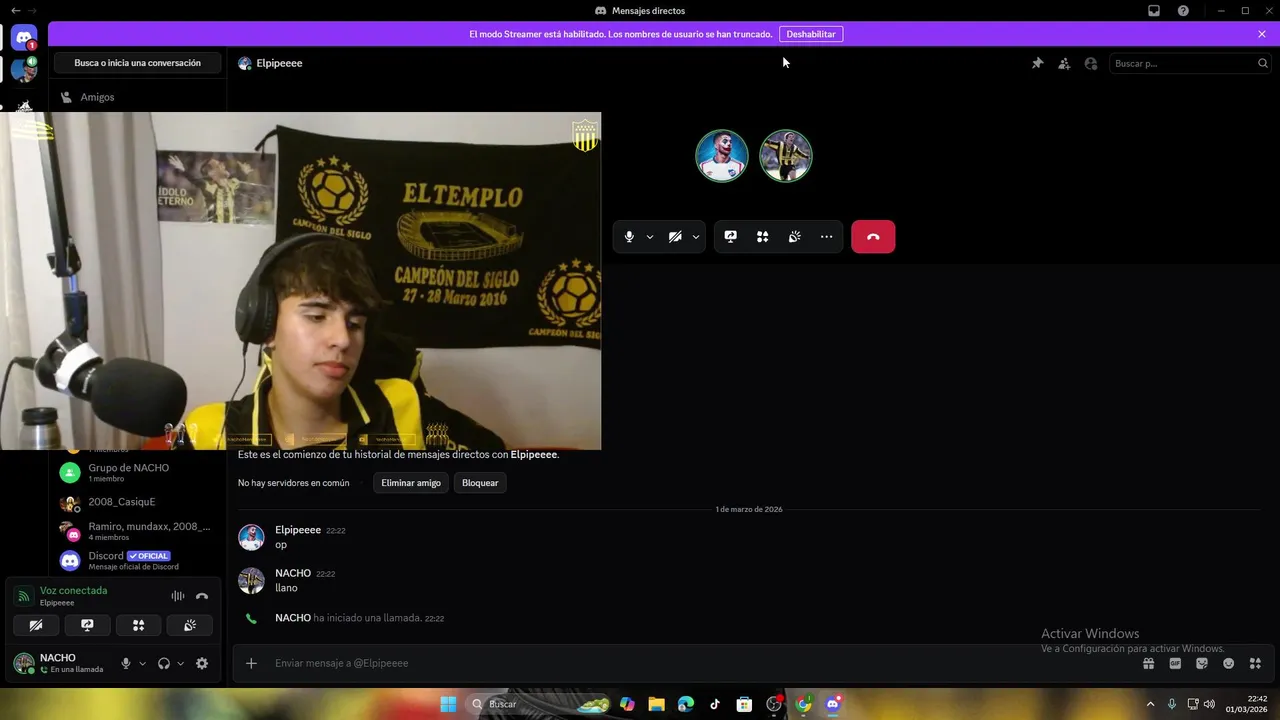Open TikTok from the taskbar
The image size is (1280, 720).
point(715,704)
